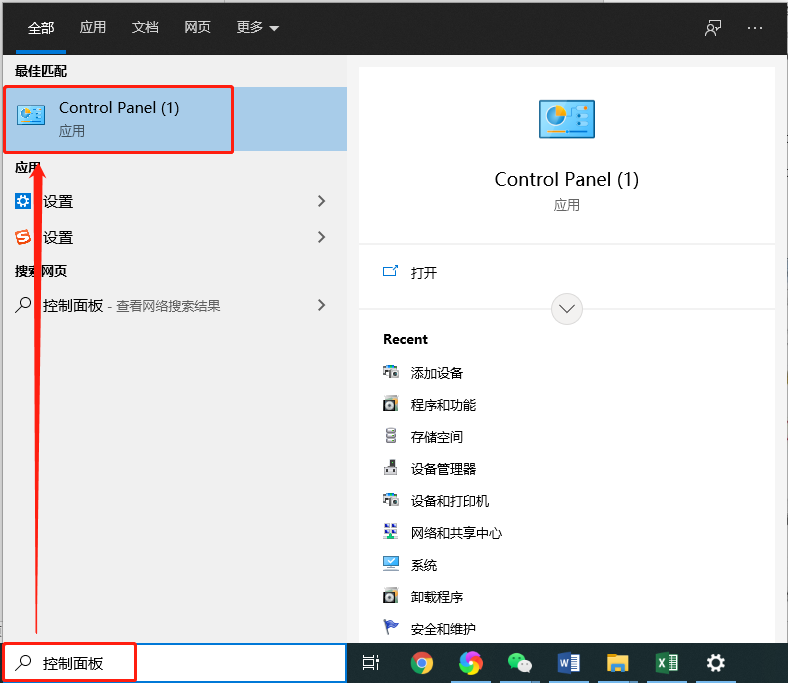Viewport: 788px width, 683px height.
Task: Click the 程序和功能 icon in Recent
Action: pyautogui.click(x=390, y=404)
